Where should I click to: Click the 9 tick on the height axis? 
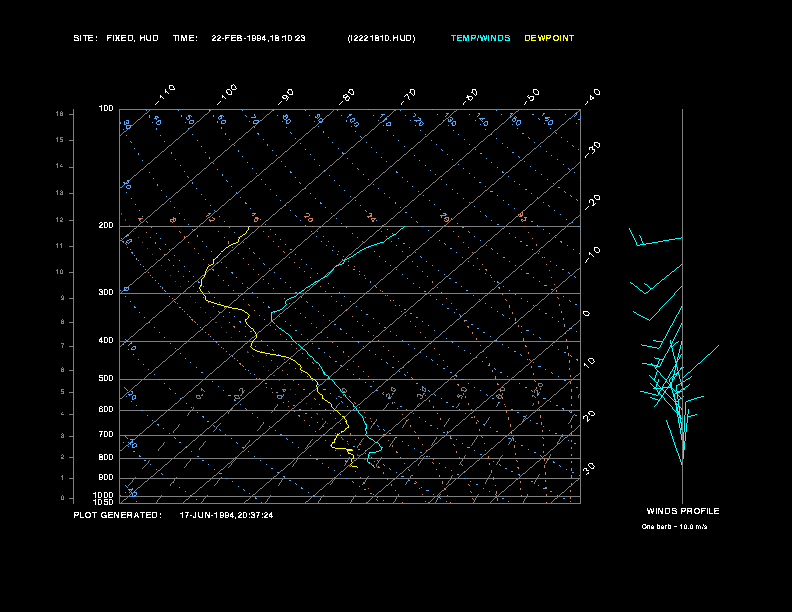(x=63, y=298)
